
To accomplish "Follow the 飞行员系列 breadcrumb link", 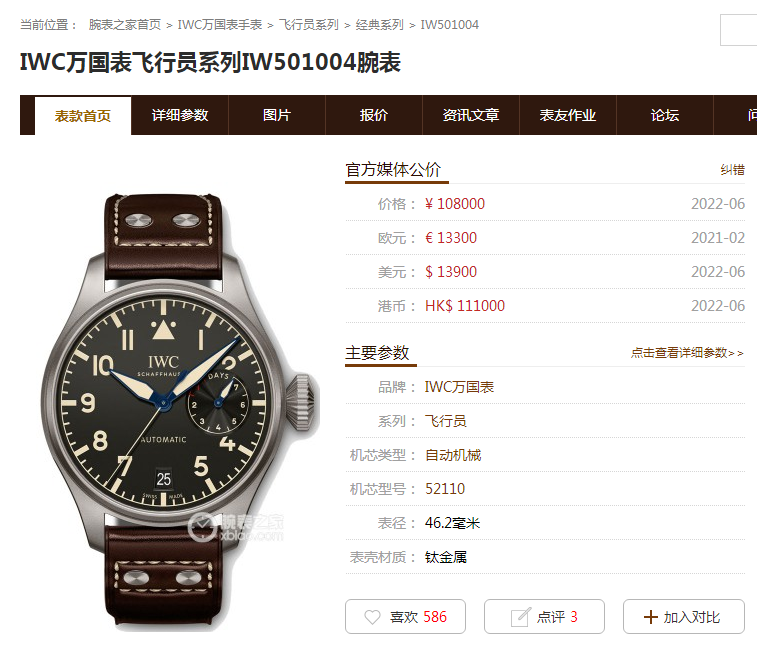I will pos(309,25).
